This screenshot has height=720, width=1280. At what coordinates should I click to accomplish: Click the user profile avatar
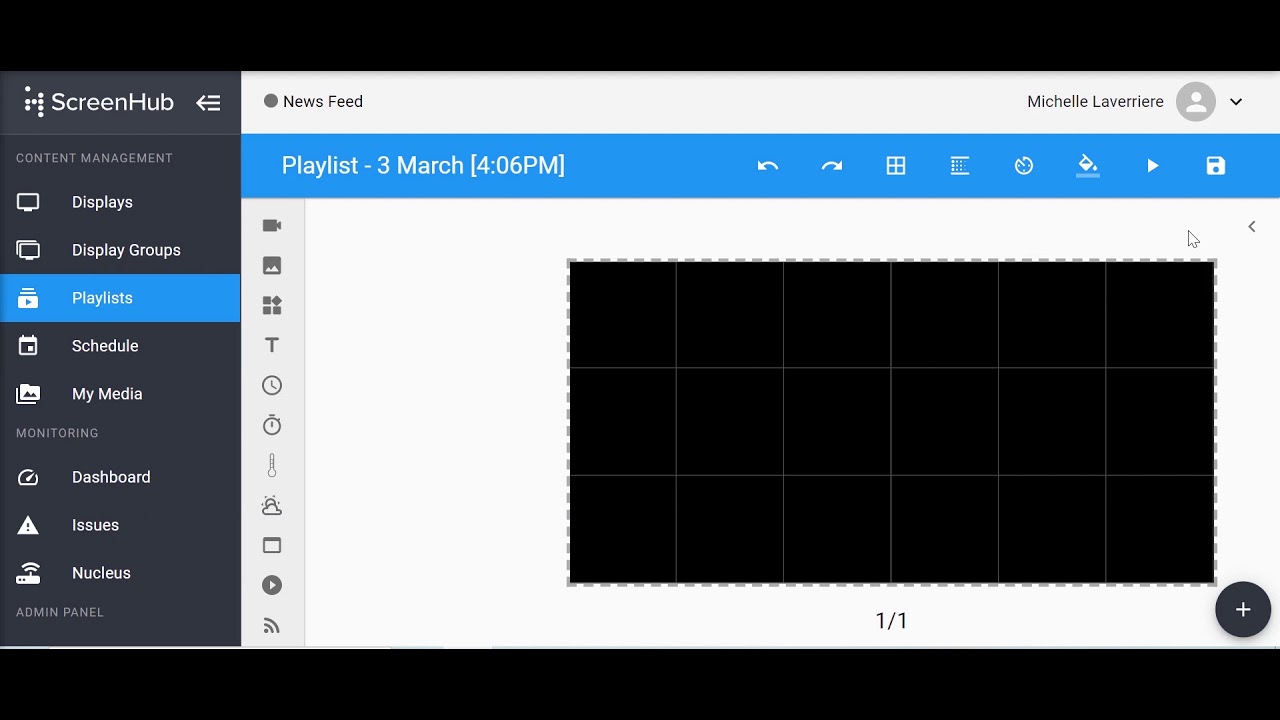(x=1196, y=102)
